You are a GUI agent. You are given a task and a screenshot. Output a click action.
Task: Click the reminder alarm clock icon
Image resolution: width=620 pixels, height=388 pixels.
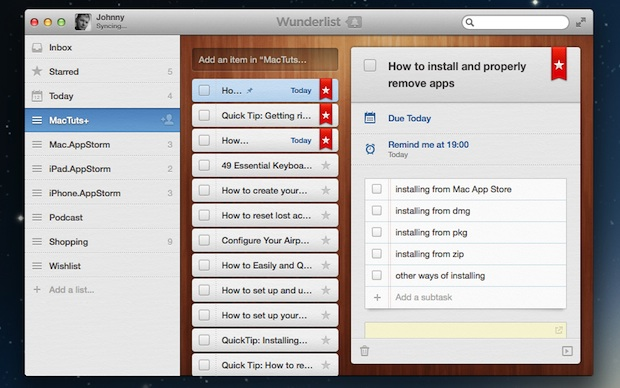click(x=370, y=149)
